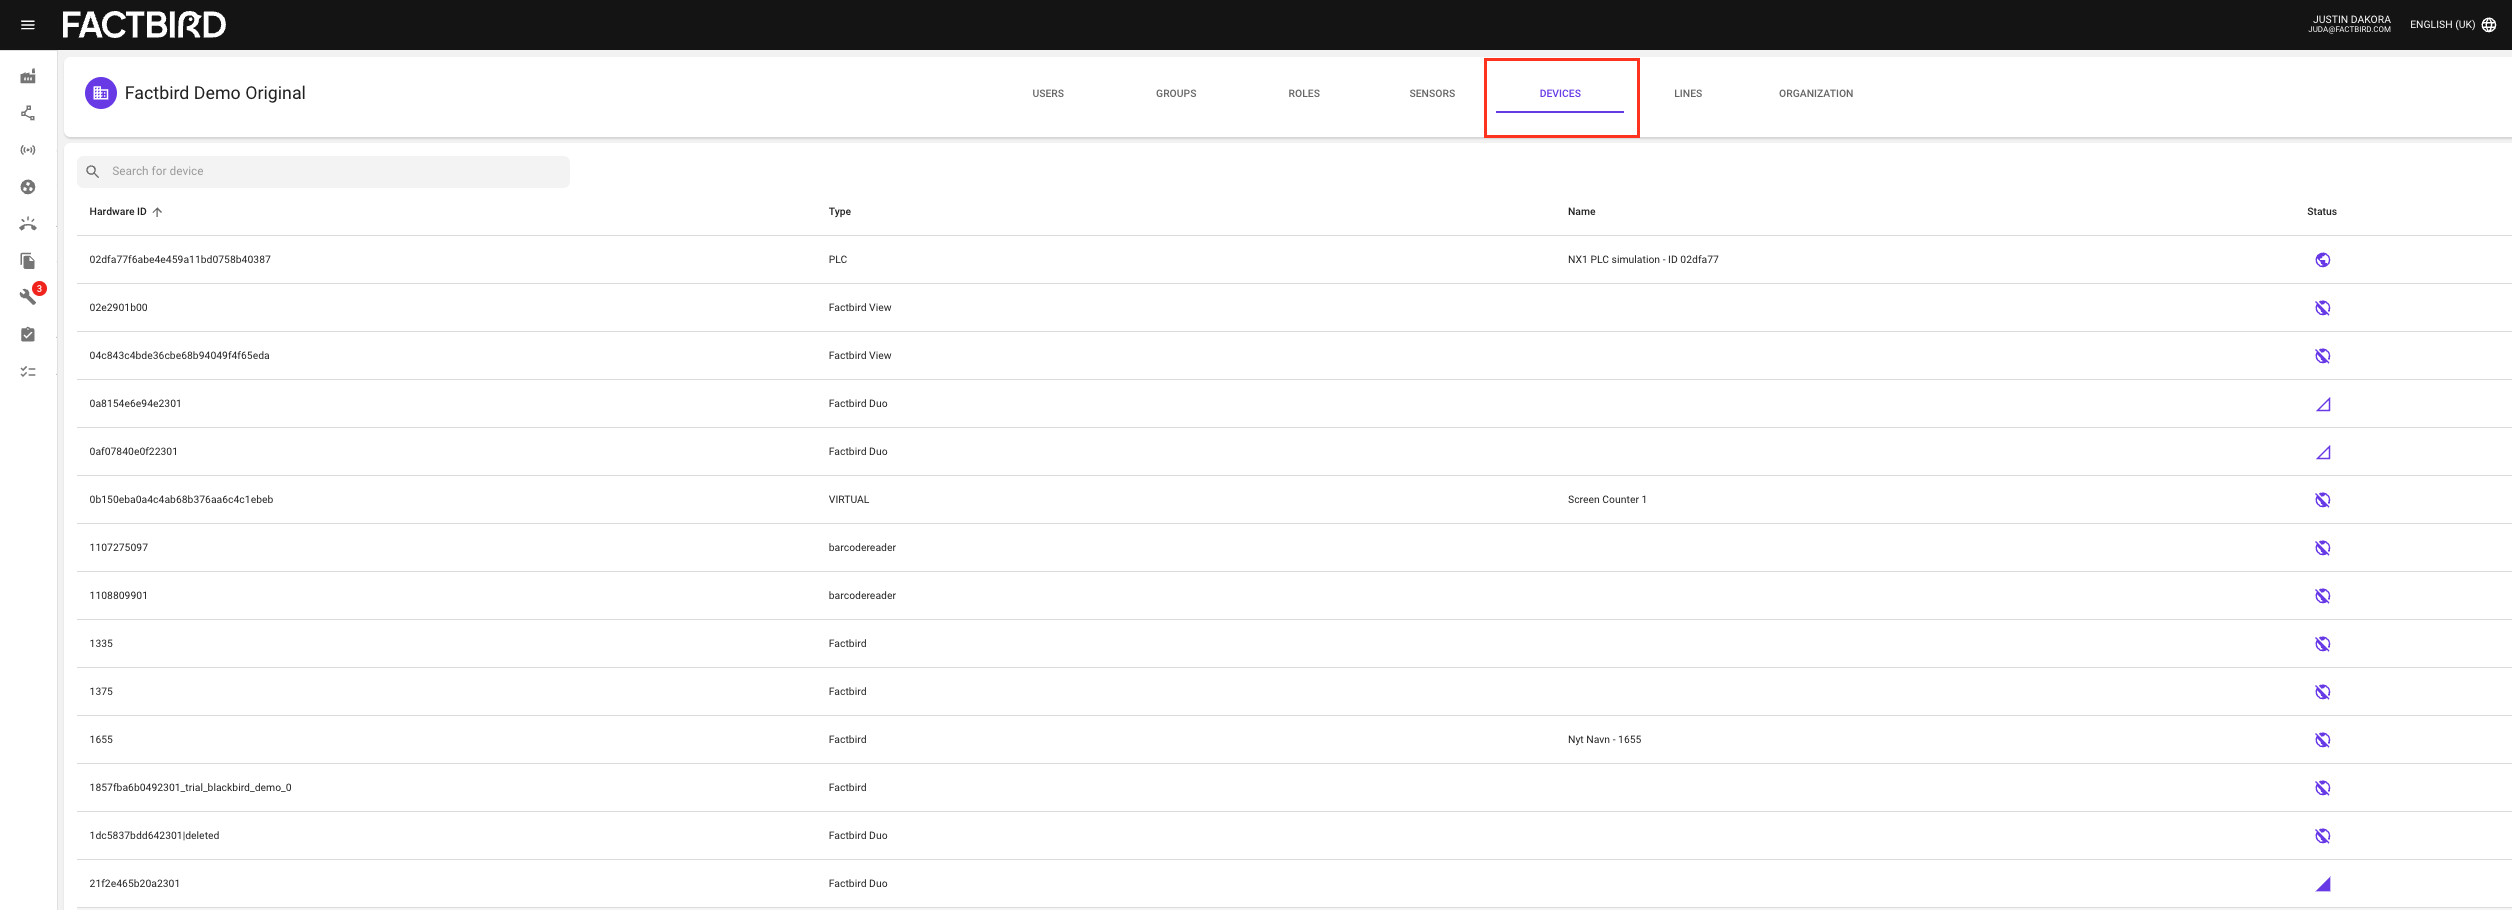Viewport: 2512px width, 910px height.
Task: Open the Andon call sidebar icon
Action: [x=28, y=224]
